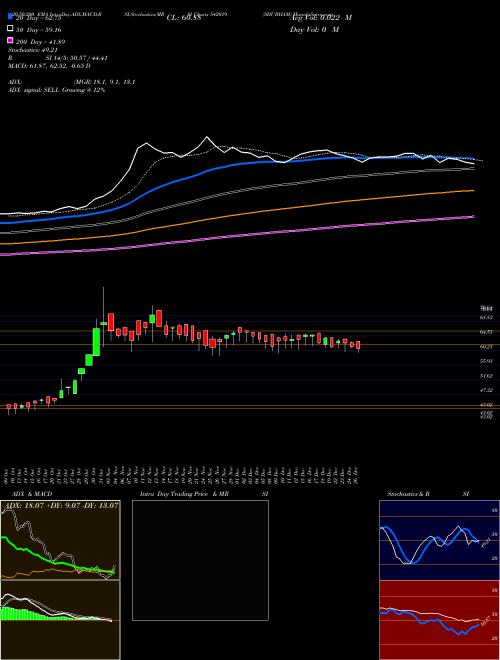Open the ADX line chart panel
This screenshot has height=660, width=500.
60,540
